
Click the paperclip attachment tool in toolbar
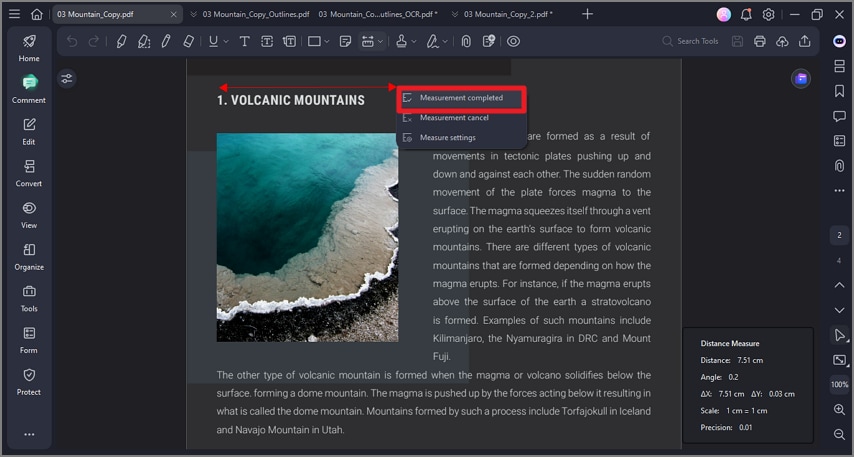[x=466, y=41]
